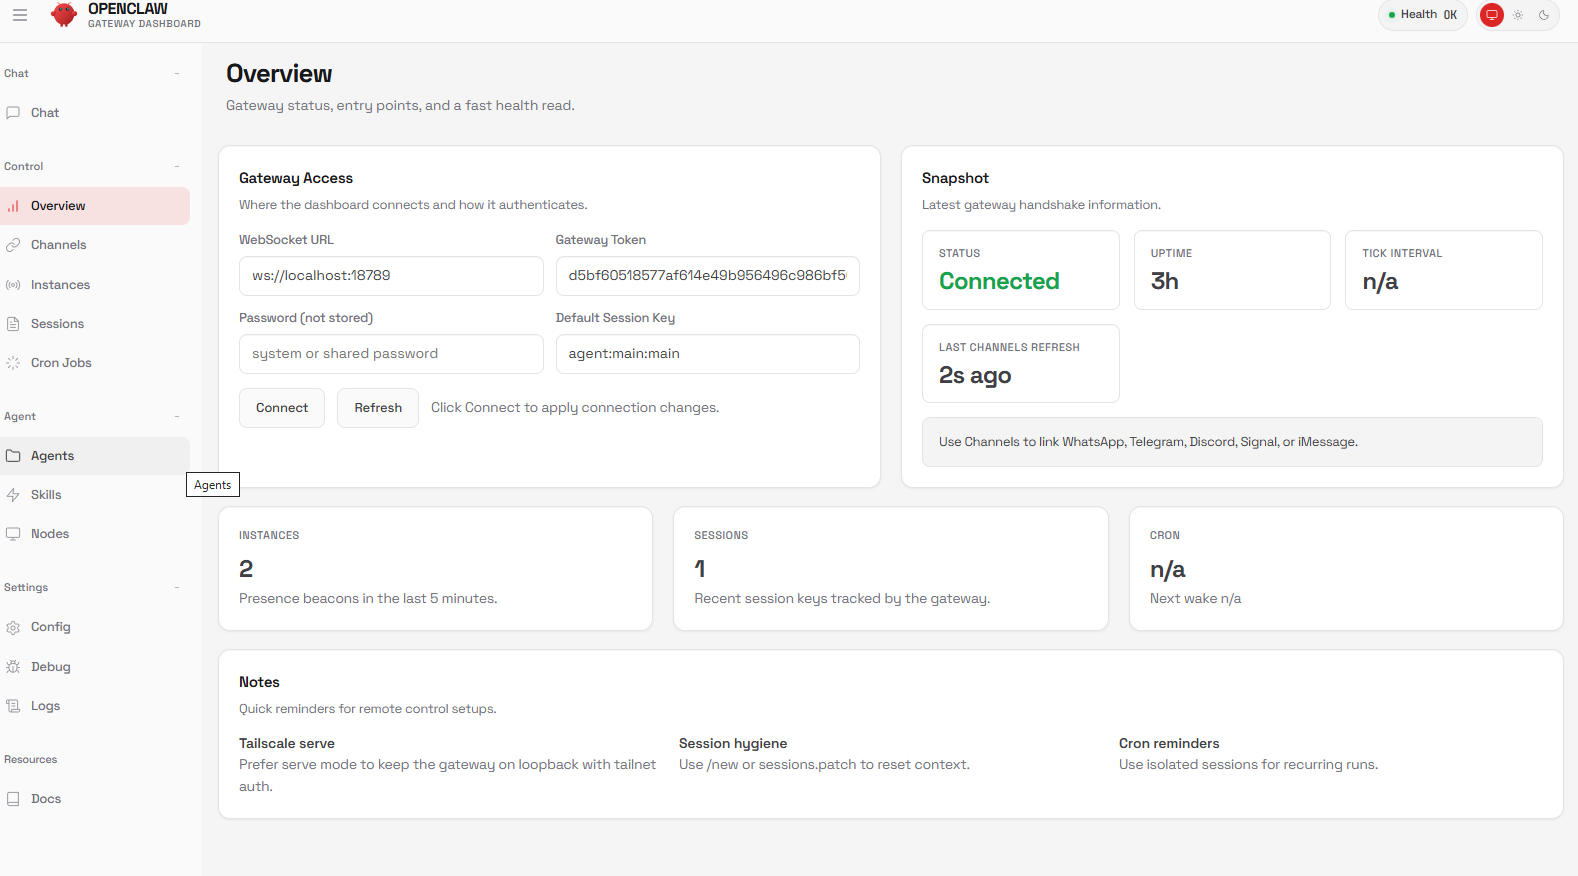Open Skills page in sidebar

[x=95, y=495]
